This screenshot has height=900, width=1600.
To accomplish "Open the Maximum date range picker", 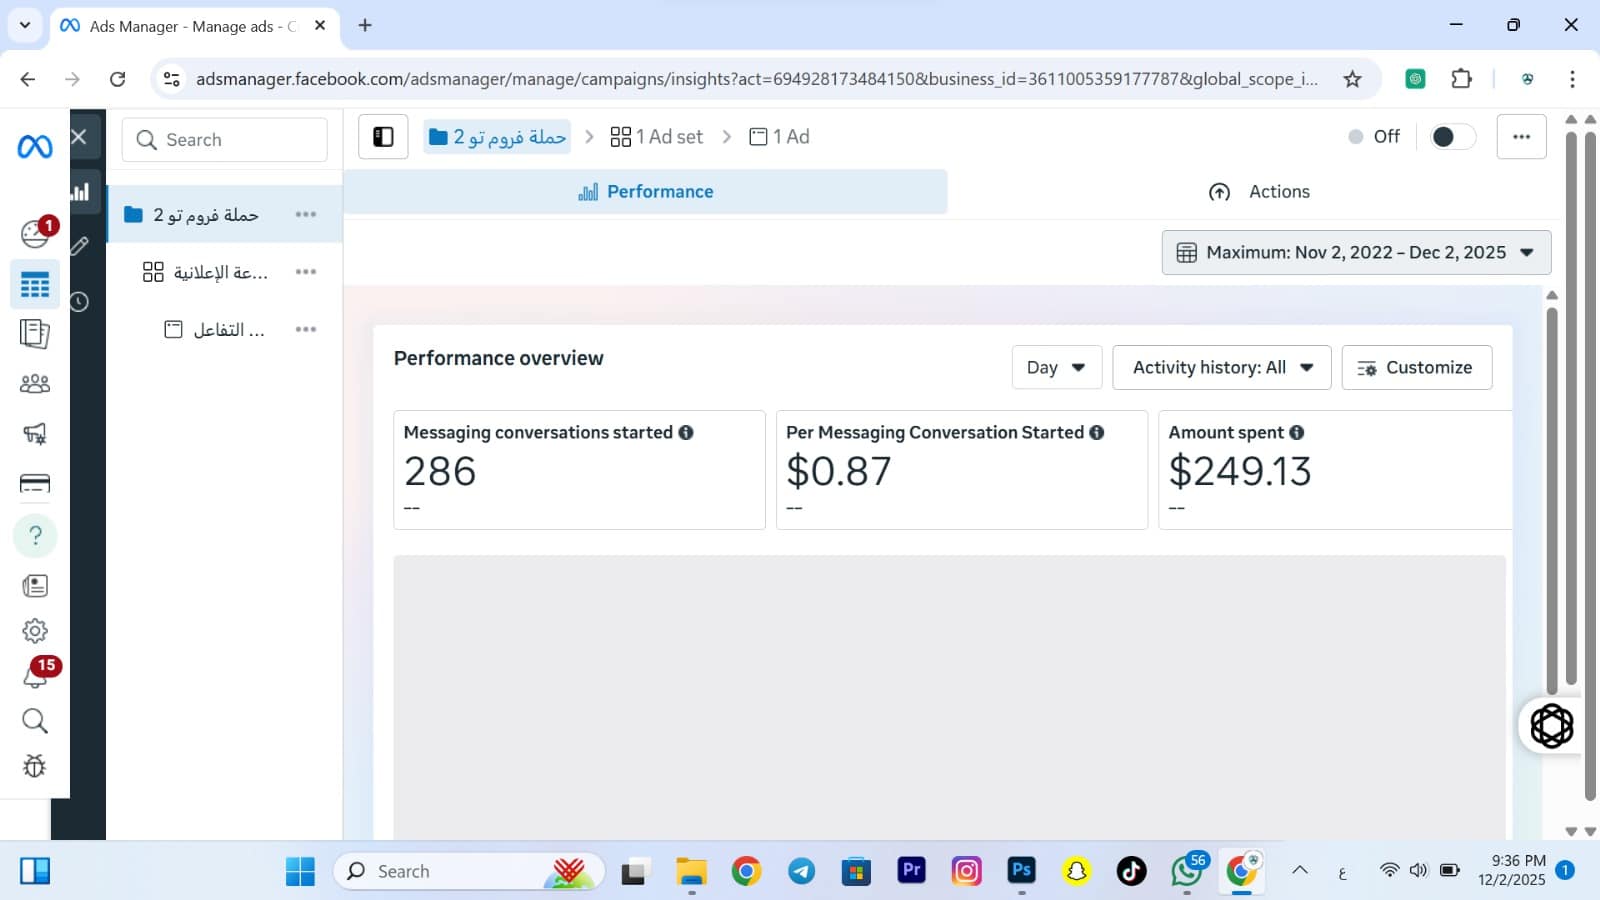I will pos(1356,253).
